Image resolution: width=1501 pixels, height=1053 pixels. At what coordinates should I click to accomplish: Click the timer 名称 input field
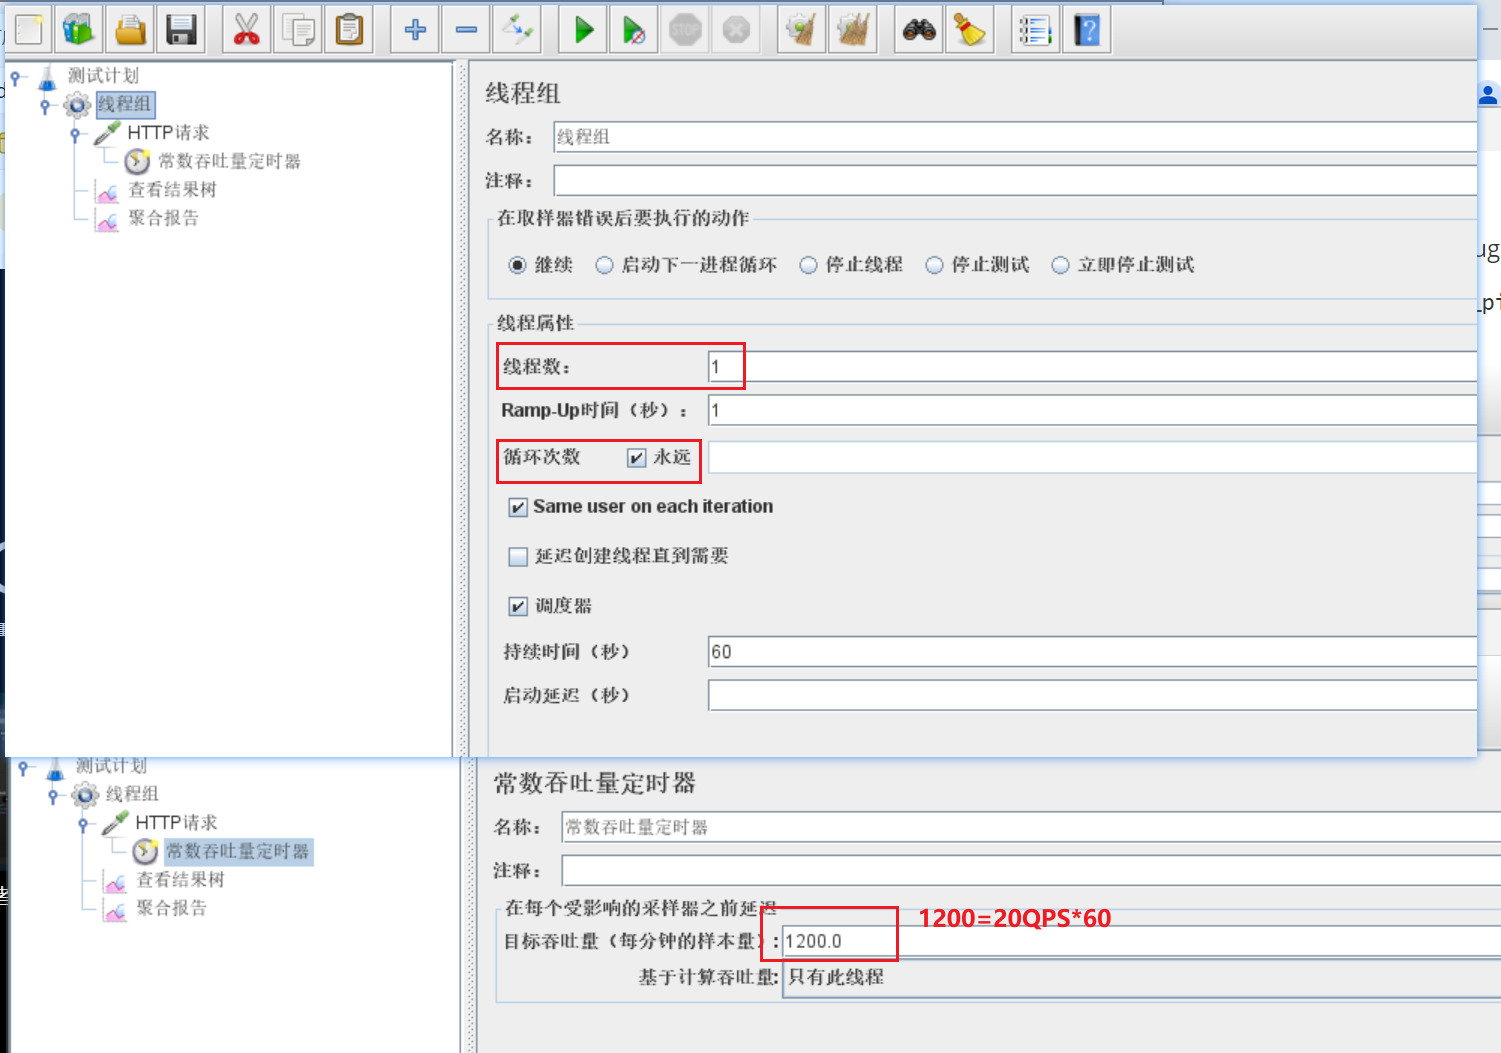(x=1031, y=827)
